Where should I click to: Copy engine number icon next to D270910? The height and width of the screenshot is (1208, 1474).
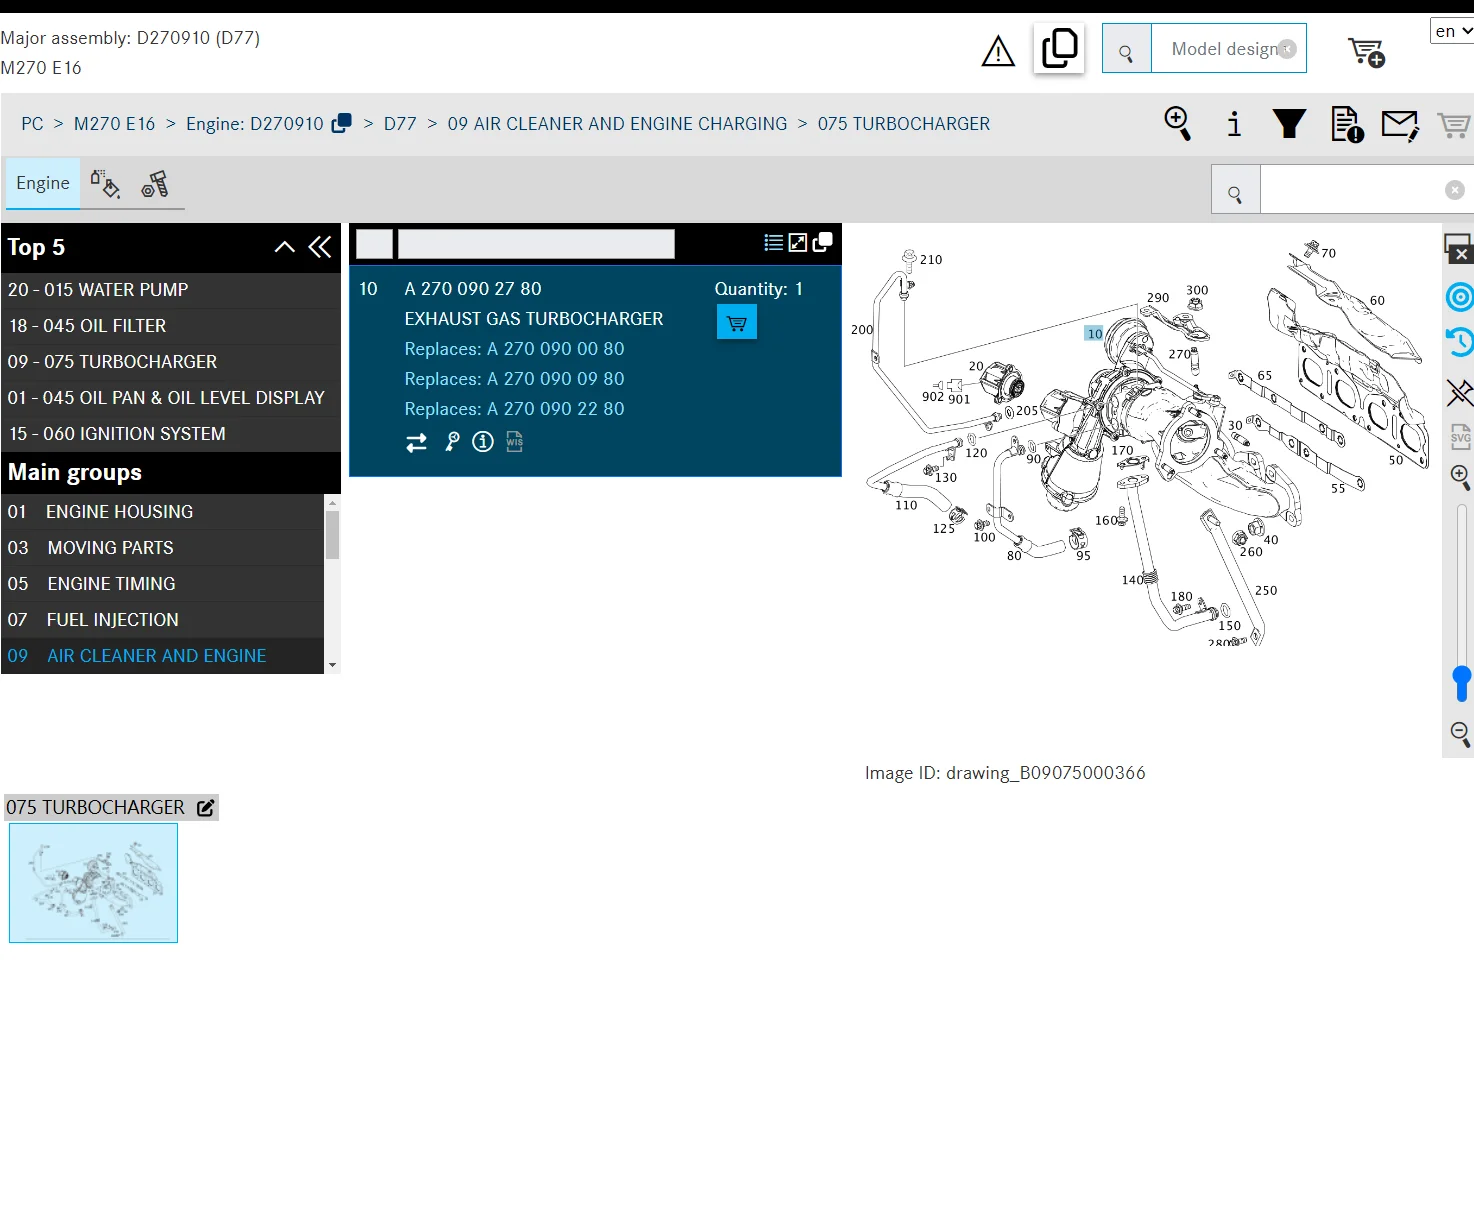pyautogui.click(x=342, y=123)
